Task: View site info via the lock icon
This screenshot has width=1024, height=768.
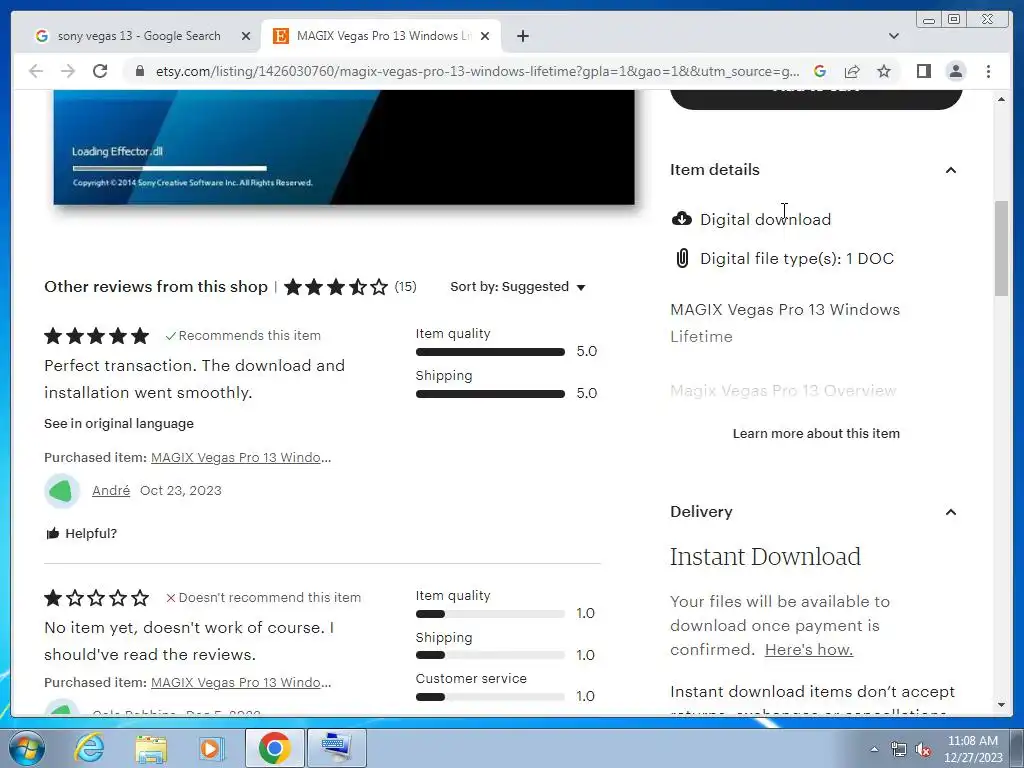Action: coord(139,71)
